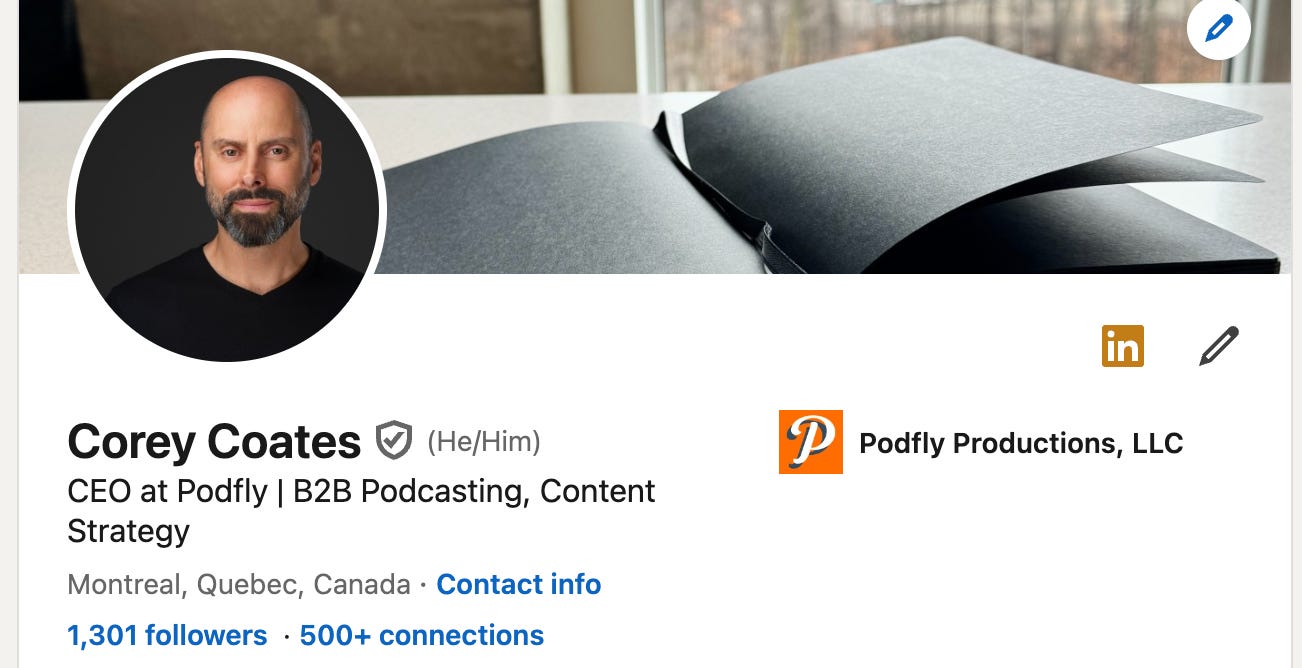Open Corey Coates' circular profile photo
Viewport: 1302px width, 668px height.
227,210
